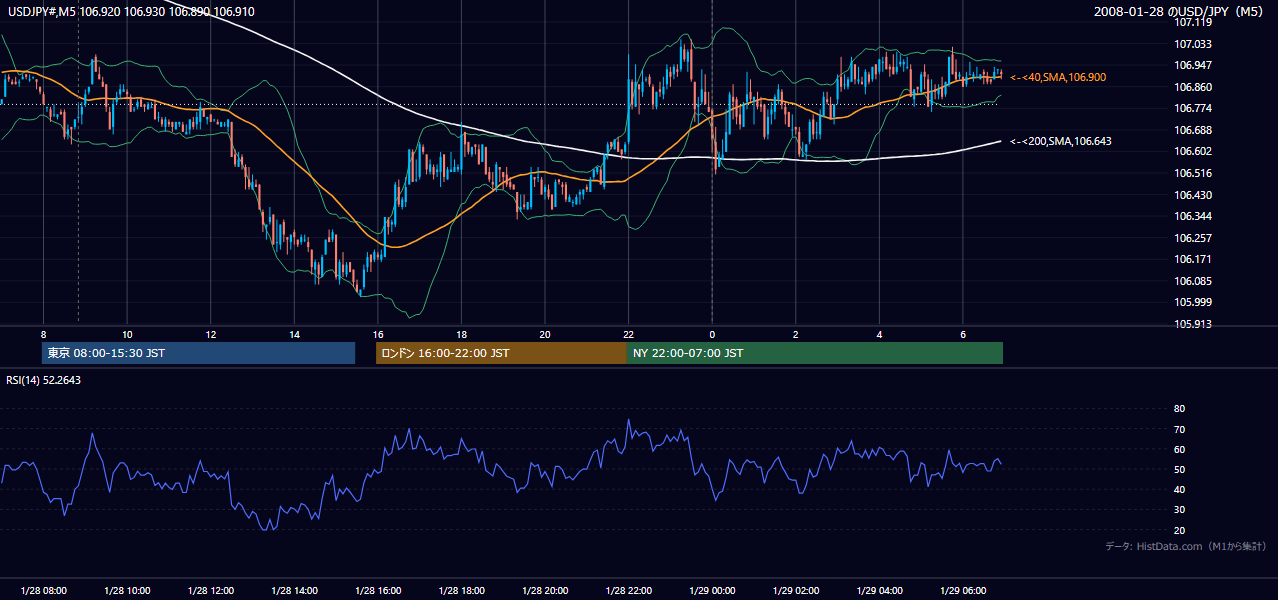
Task: Click the 1/28 14:00 time label
Action: coord(294,590)
